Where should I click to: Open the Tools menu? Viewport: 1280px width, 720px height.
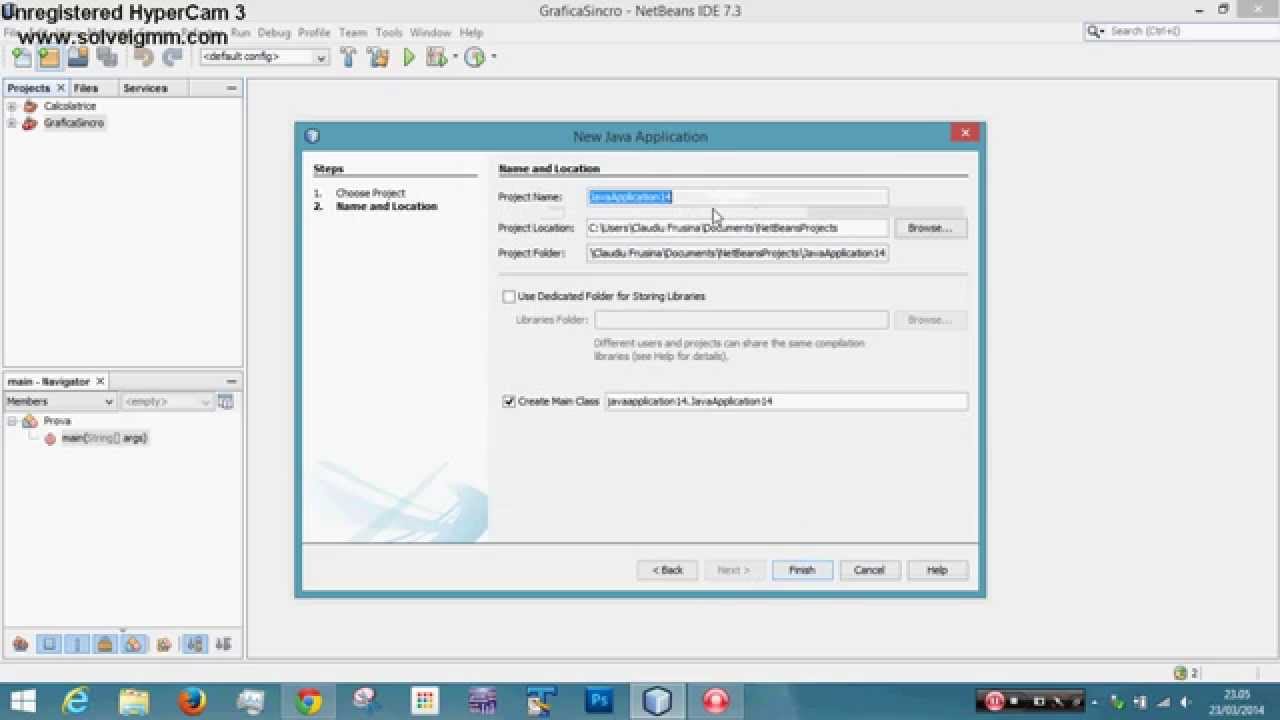pyautogui.click(x=389, y=32)
